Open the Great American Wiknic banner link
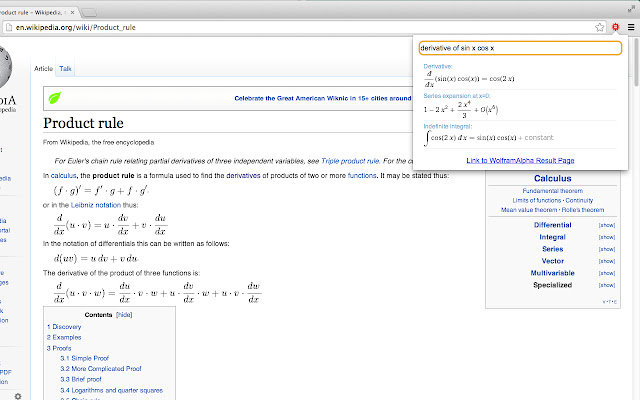 322,98
